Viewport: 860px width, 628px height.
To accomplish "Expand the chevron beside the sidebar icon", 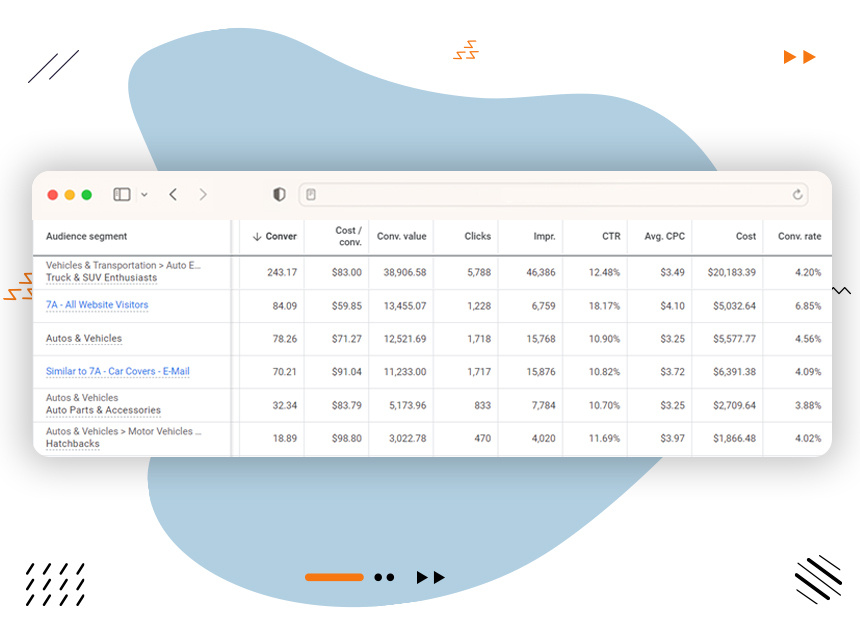I will click(144, 195).
